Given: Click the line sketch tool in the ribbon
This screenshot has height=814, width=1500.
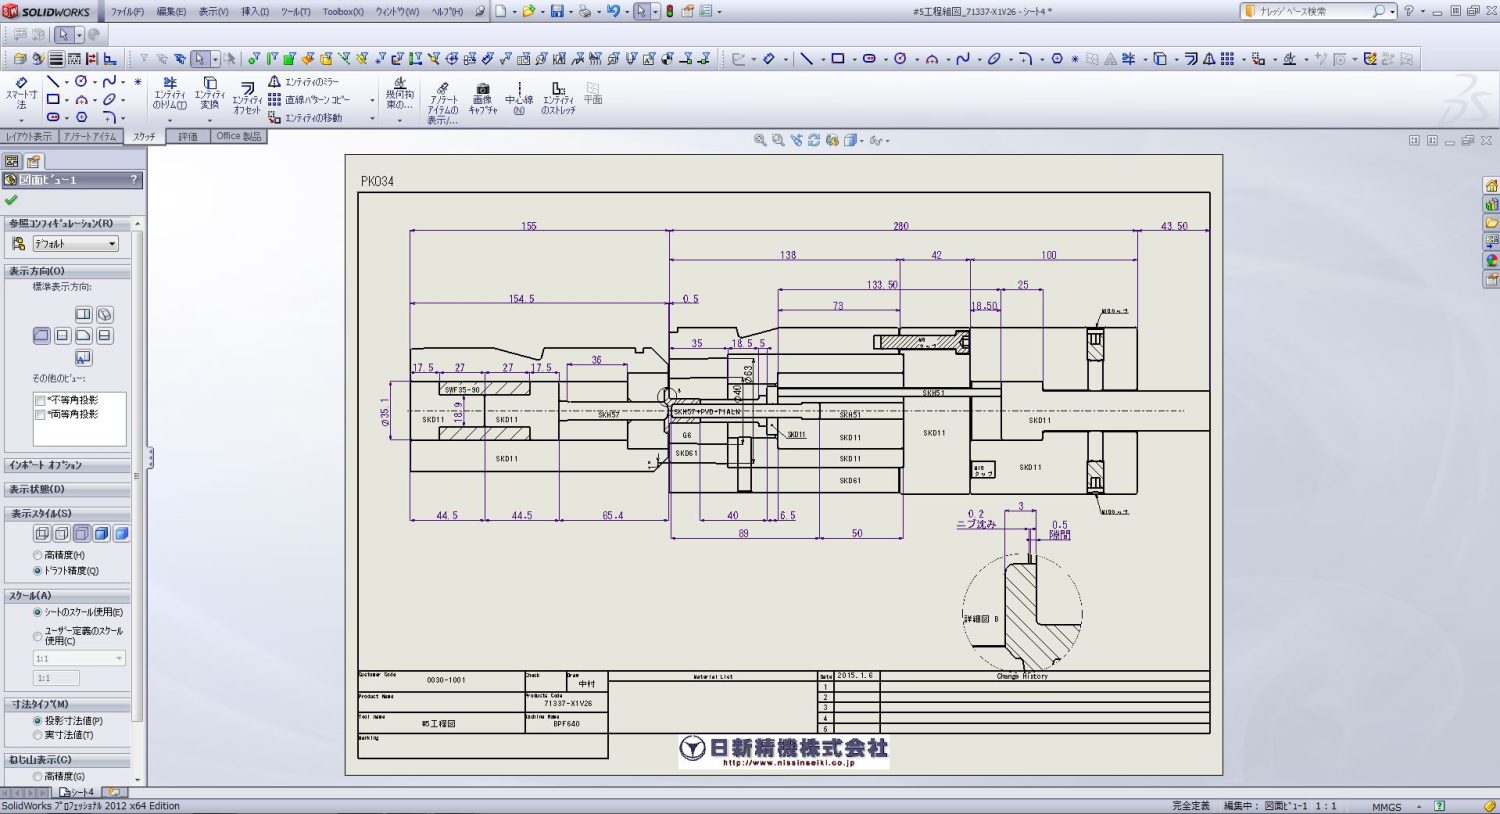Looking at the screenshot, I should pyautogui.click(x=53, y=82).
